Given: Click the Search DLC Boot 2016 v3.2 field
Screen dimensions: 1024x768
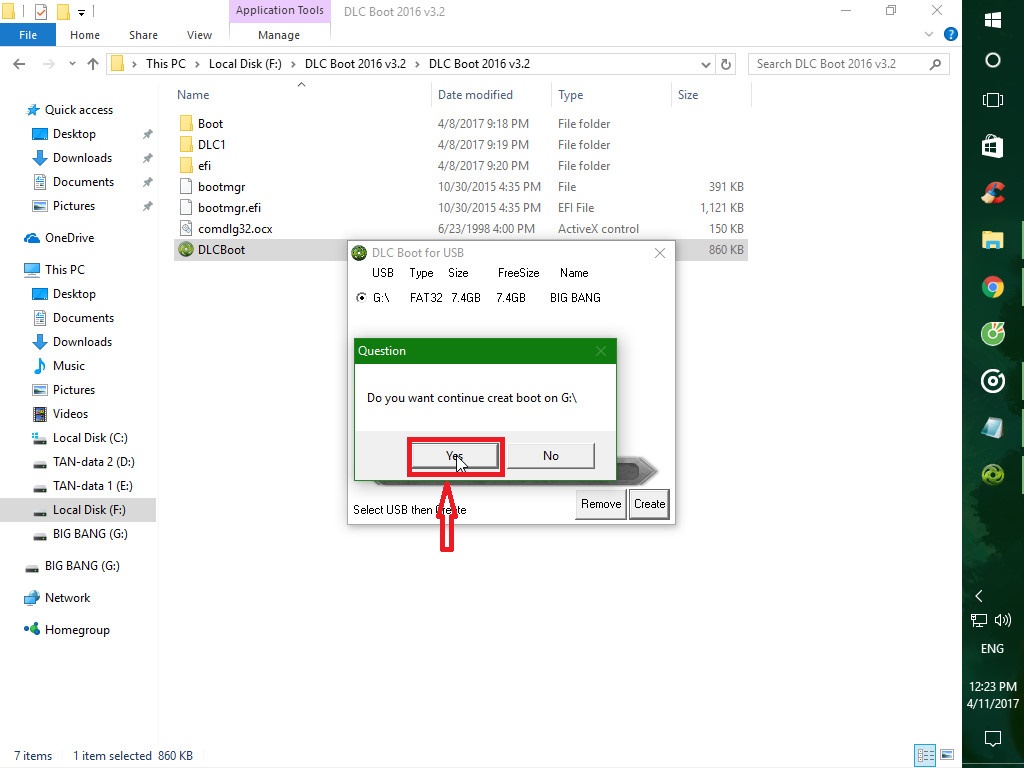Looking at the screenshot, I should tap(848, 64).
